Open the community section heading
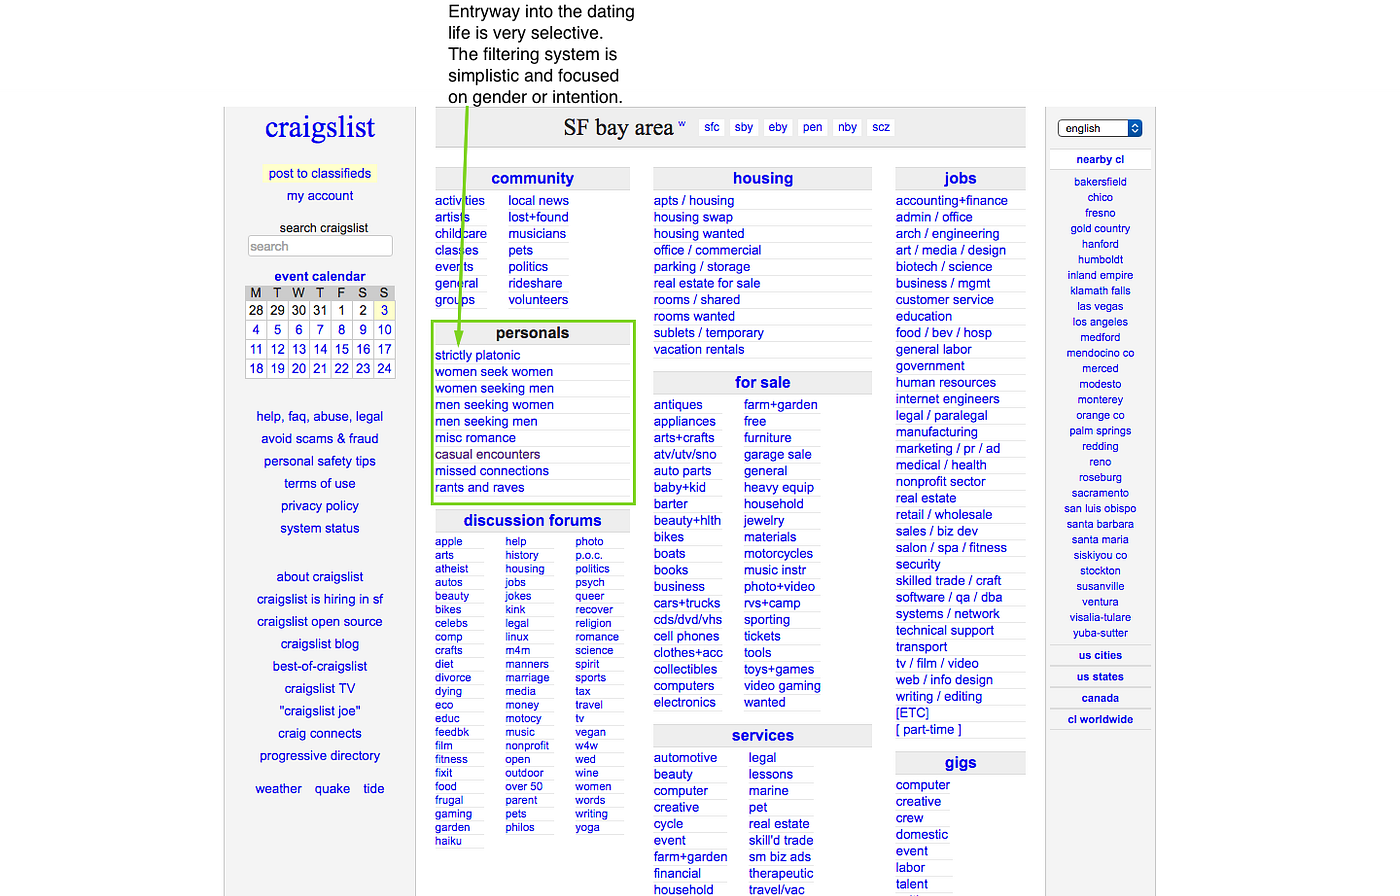1400x896 pixels. tap(532, 178)
